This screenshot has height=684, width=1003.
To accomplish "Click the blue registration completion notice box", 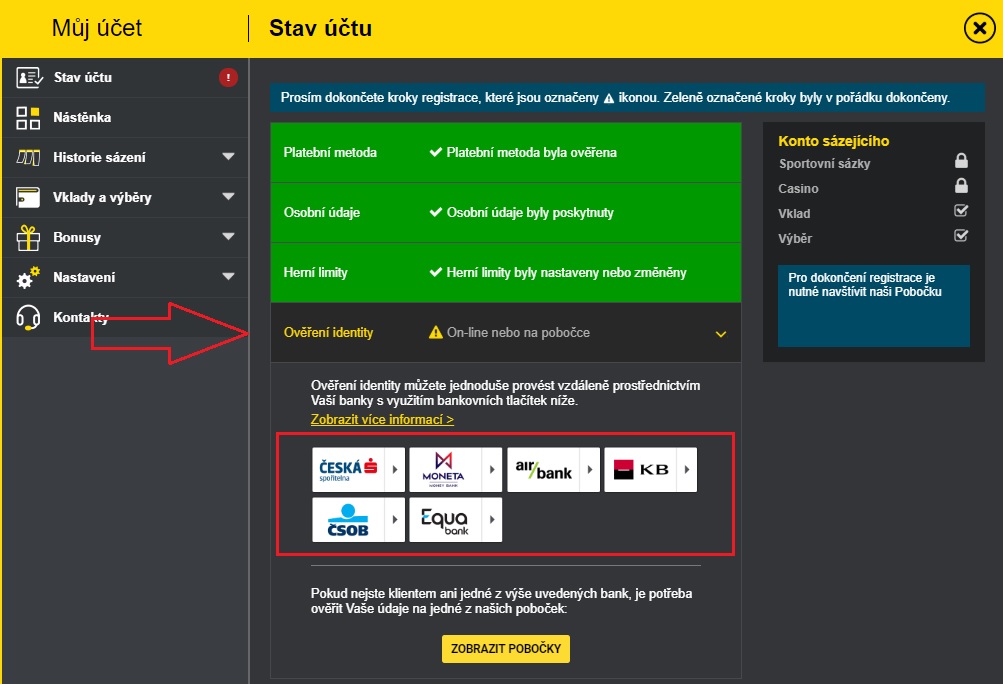I will (874, 306).
